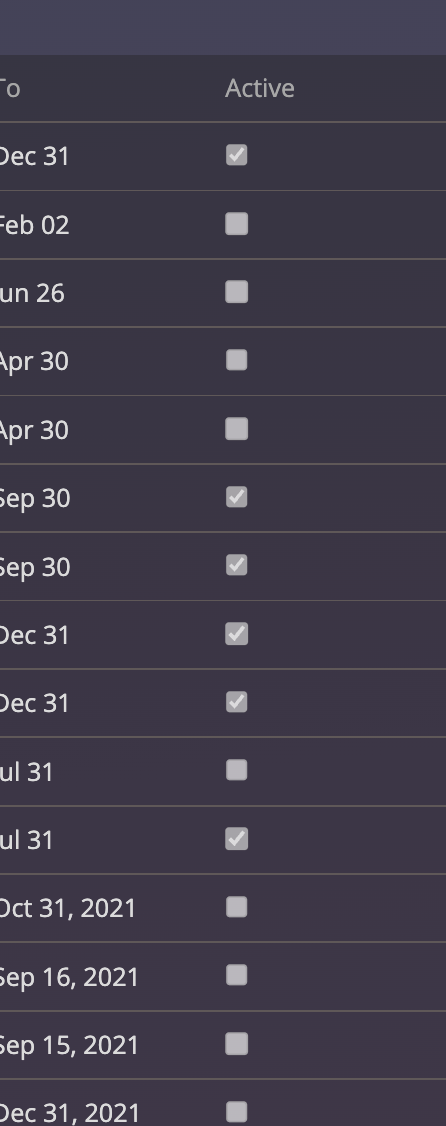This screenshot has height=1126, width=446.
Task: Sort by the Active column header
Action: pos(259,88)
